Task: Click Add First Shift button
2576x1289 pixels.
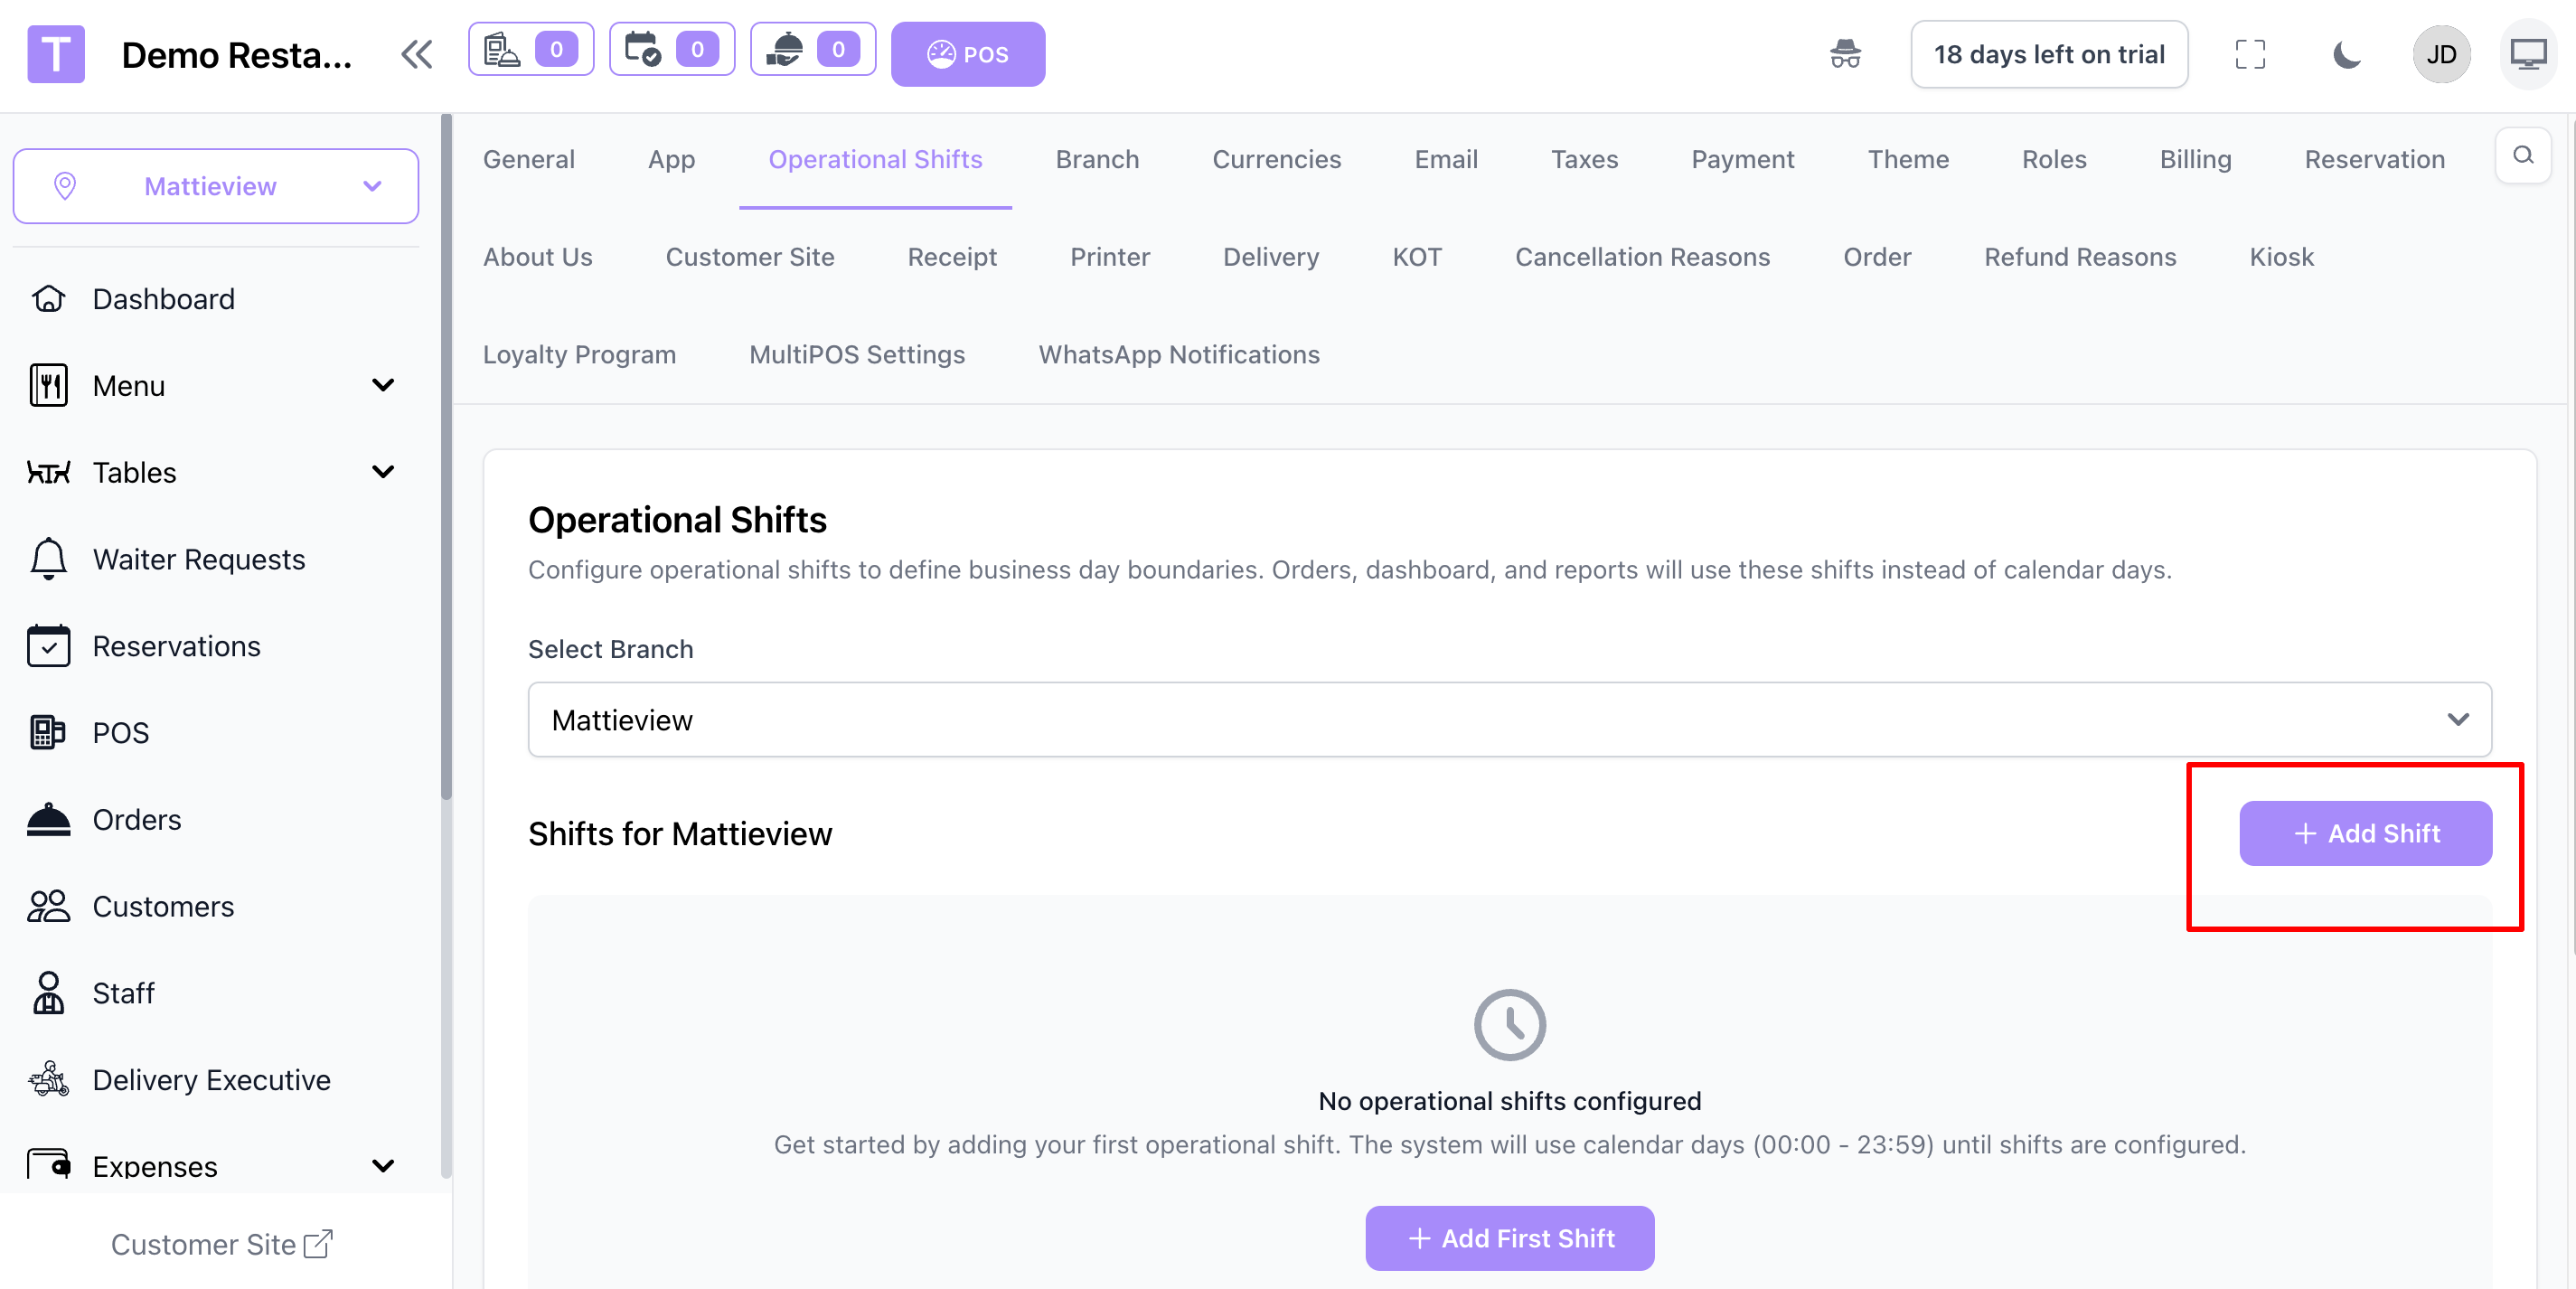Action: click(1509, 1238)
